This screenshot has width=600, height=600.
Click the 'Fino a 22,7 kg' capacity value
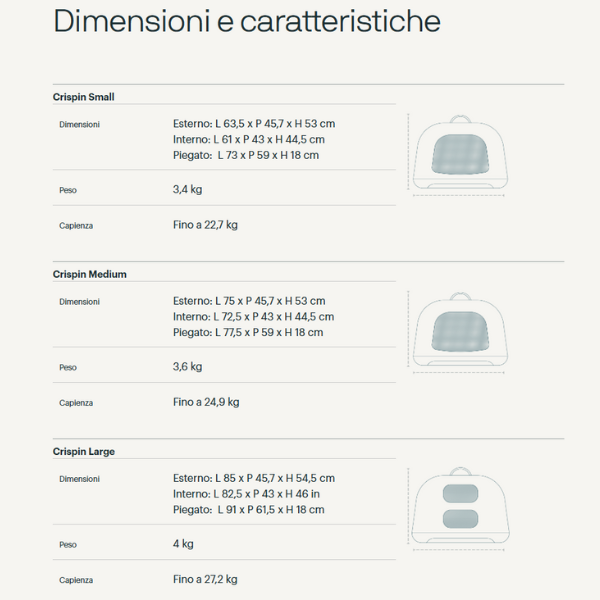(205, 225)
